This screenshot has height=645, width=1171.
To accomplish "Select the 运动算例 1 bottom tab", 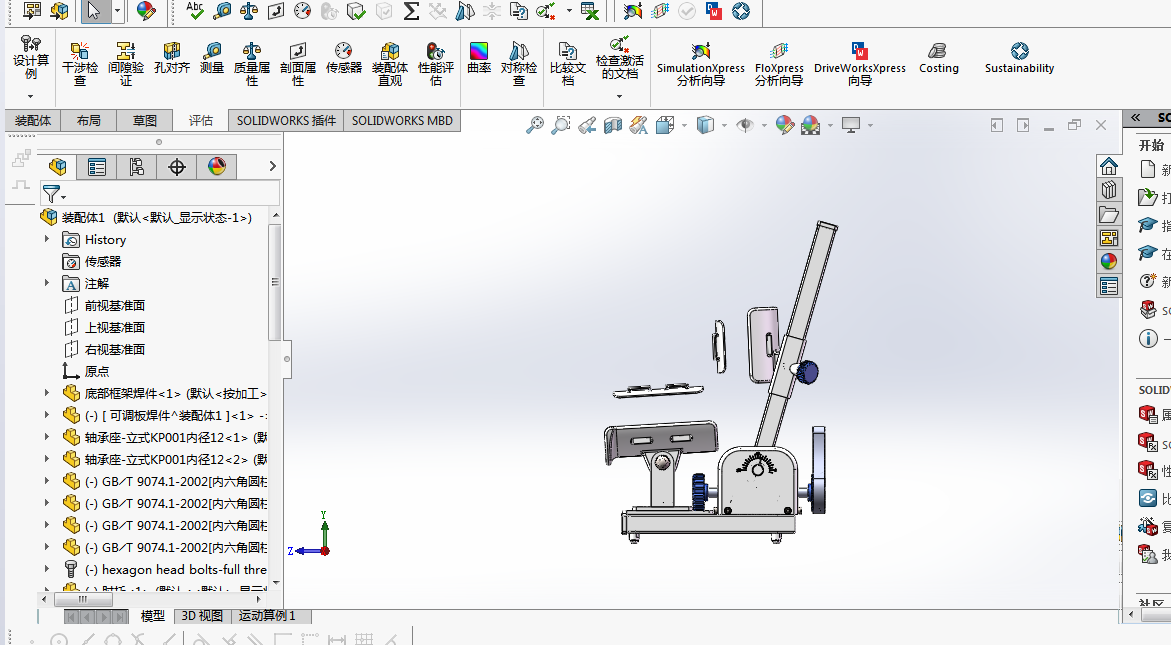I will coord(267,616).
